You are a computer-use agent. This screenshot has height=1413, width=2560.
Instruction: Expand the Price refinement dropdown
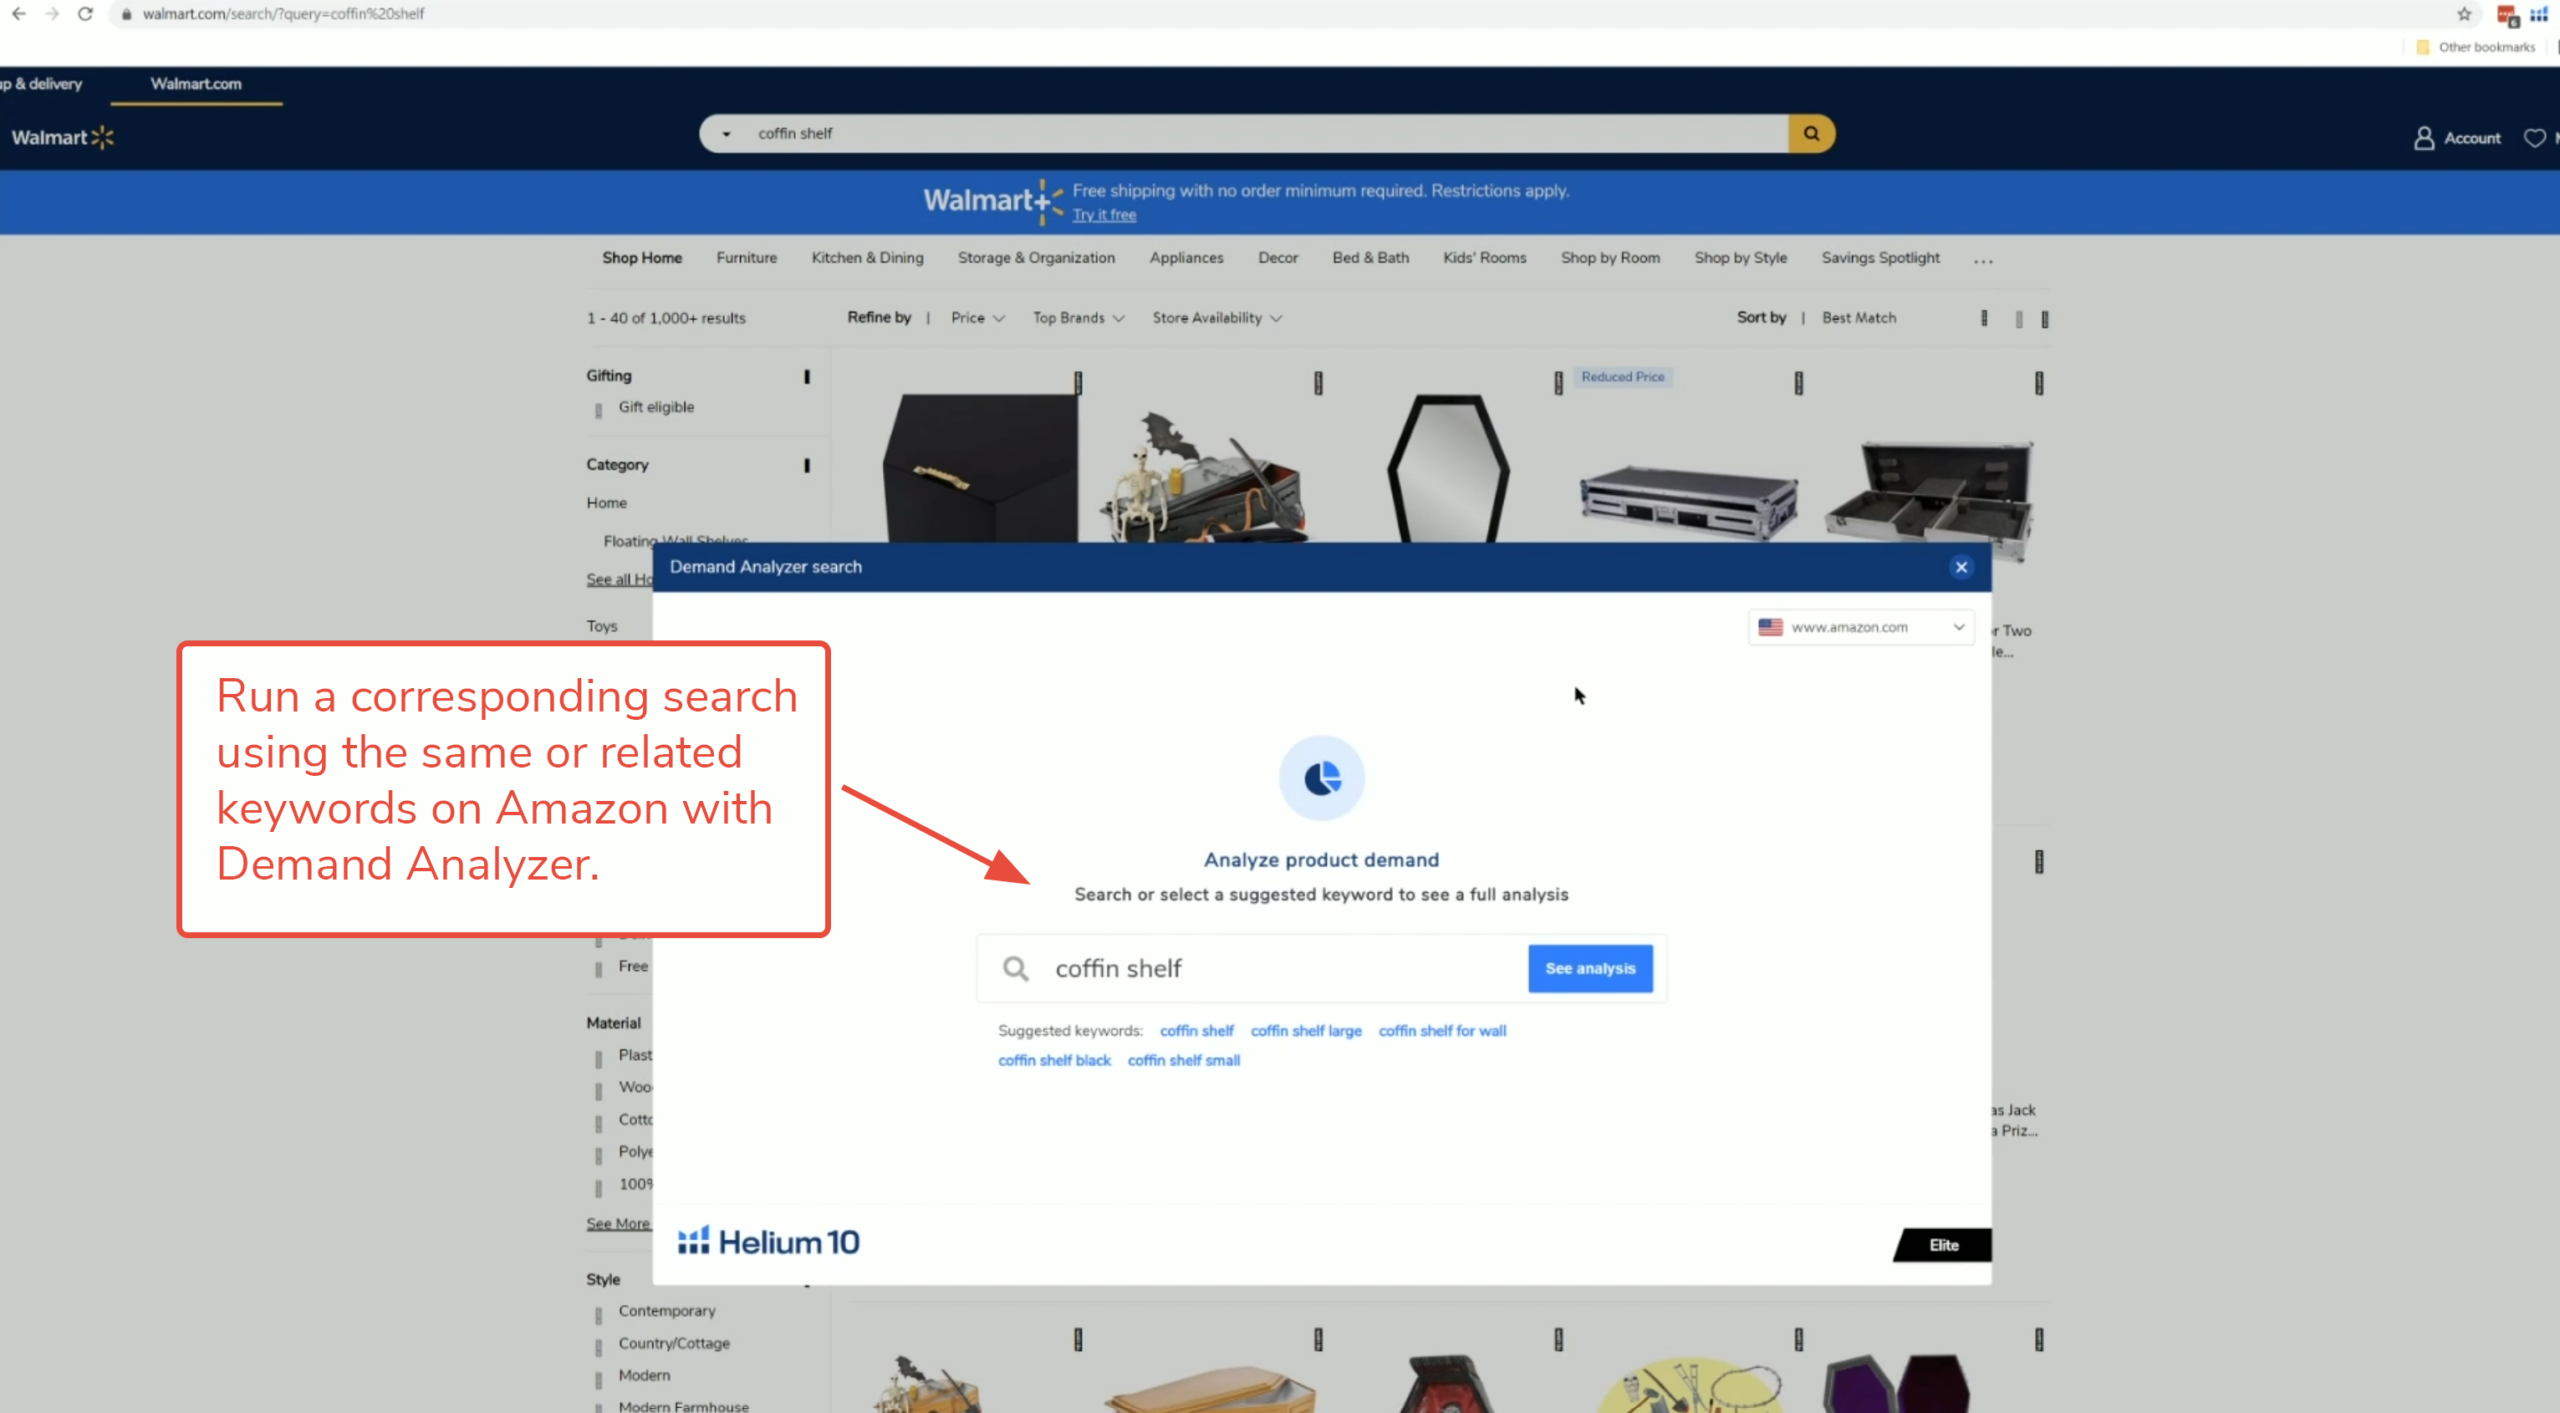point(976,318)
